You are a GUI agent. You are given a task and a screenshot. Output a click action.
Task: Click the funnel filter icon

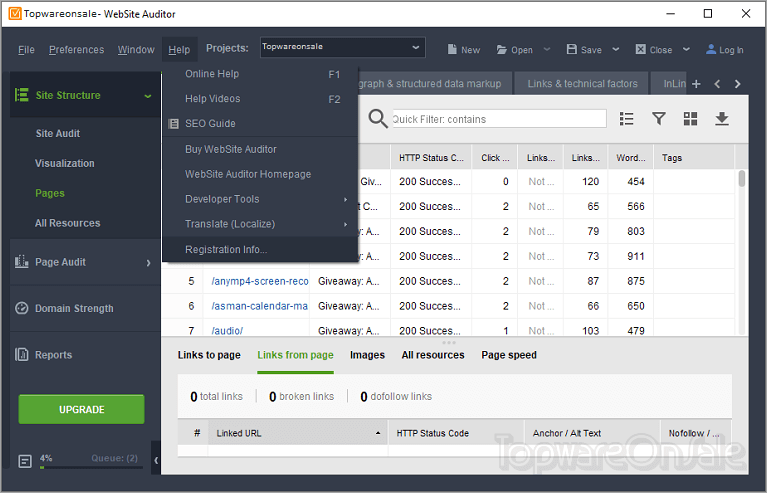point(659,118)
